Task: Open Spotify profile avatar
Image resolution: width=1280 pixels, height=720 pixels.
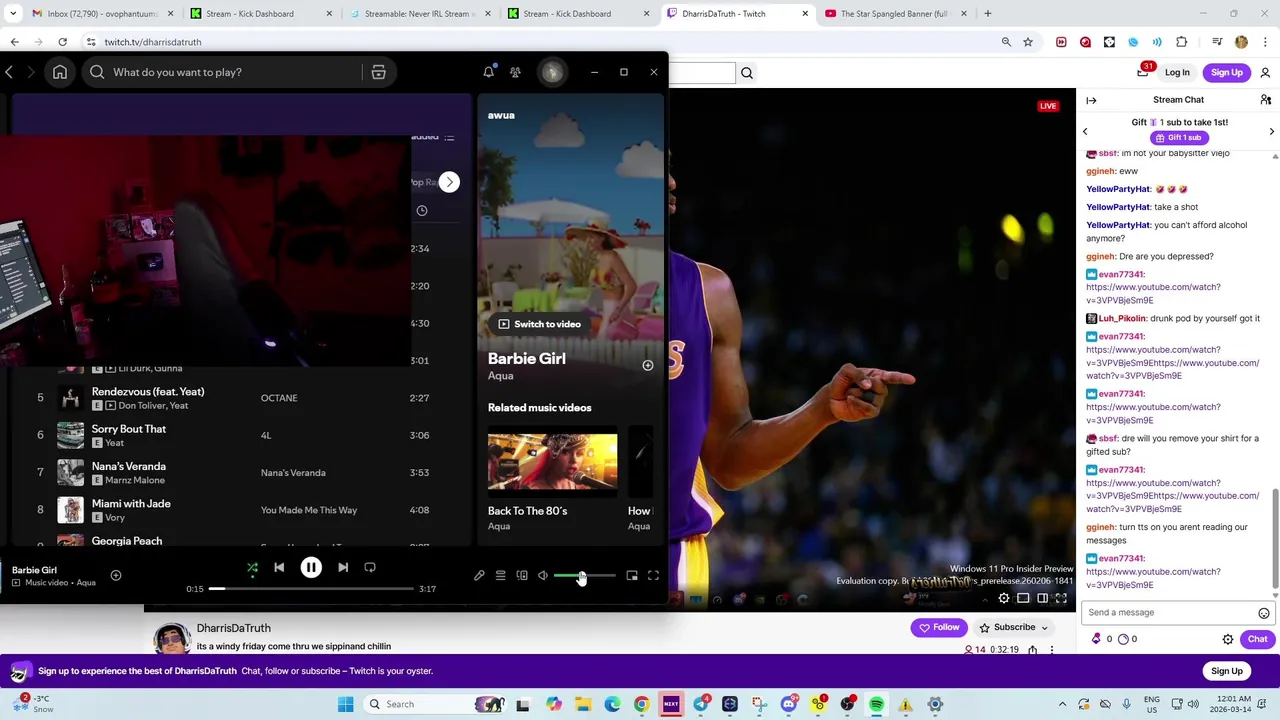Action: pyautogui.click(x=552, y=72)
